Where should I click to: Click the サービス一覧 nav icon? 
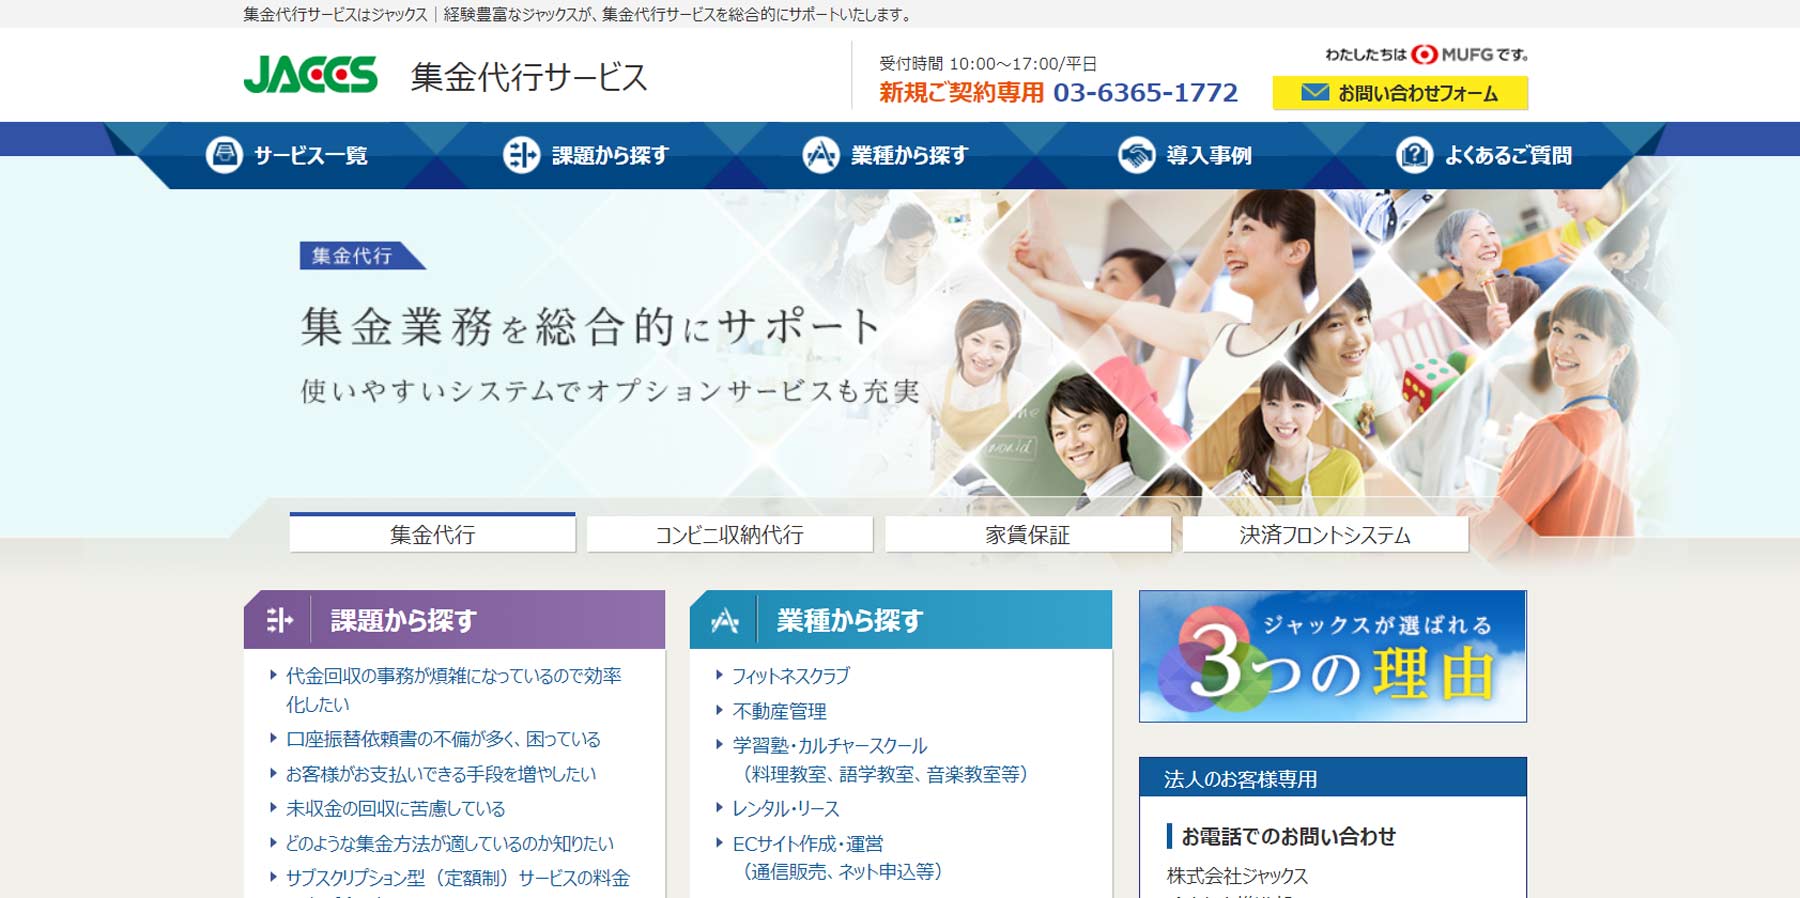(x=224, y=155)
